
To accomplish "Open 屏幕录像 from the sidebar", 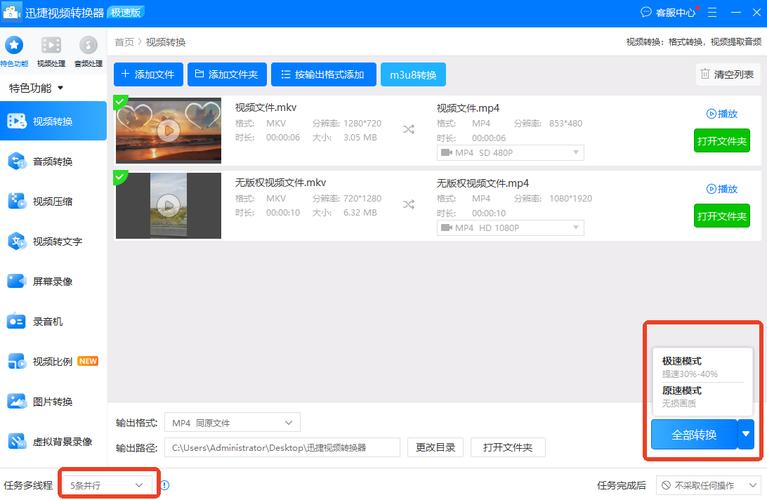I will (53, 281).
